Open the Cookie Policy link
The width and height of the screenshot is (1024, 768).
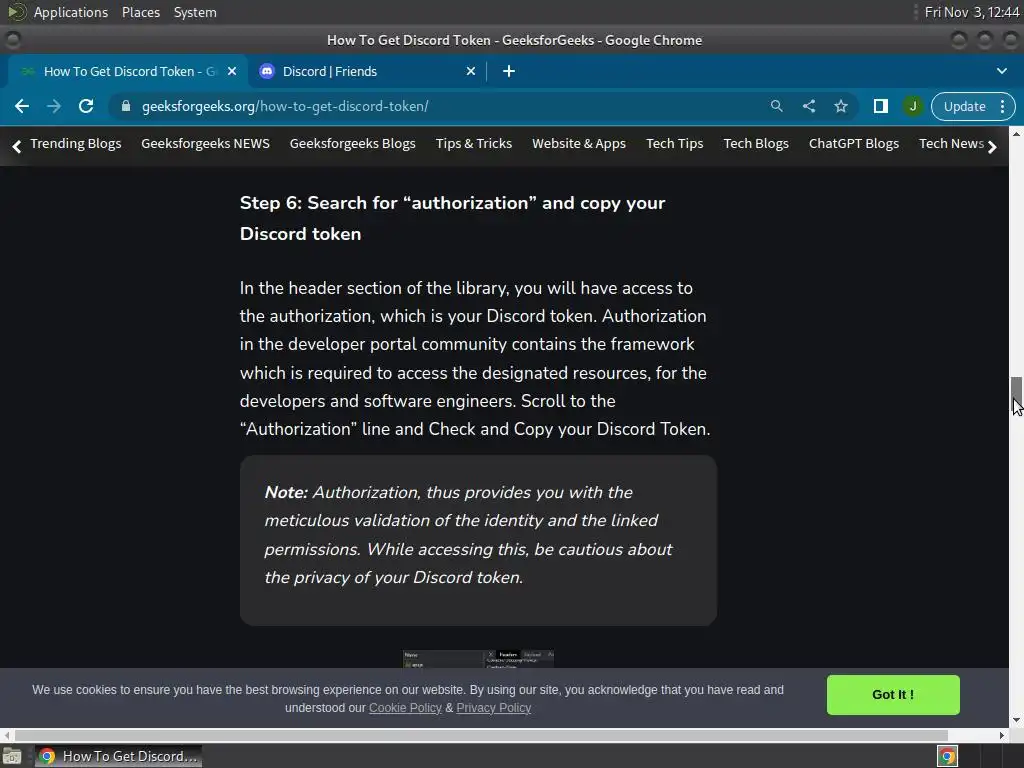405,708
